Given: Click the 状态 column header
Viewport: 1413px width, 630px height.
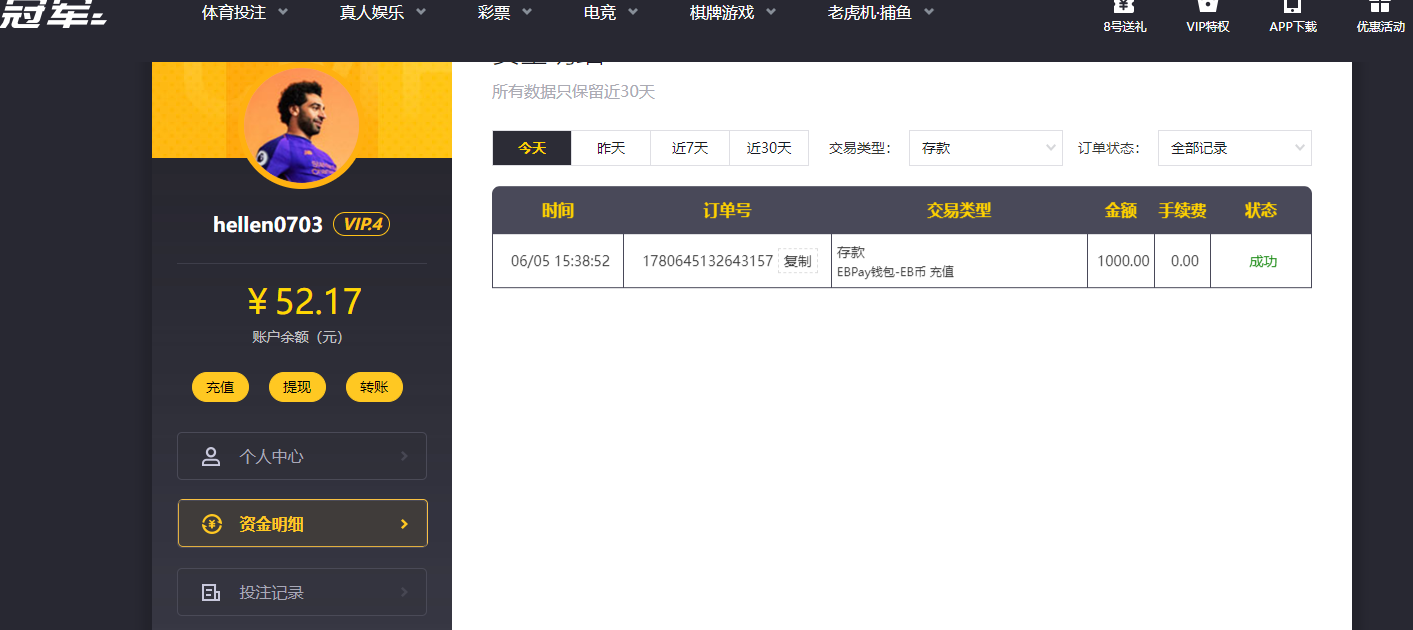Looking at the screenshot, I should pyautogui.click(x=1261, y=211).
